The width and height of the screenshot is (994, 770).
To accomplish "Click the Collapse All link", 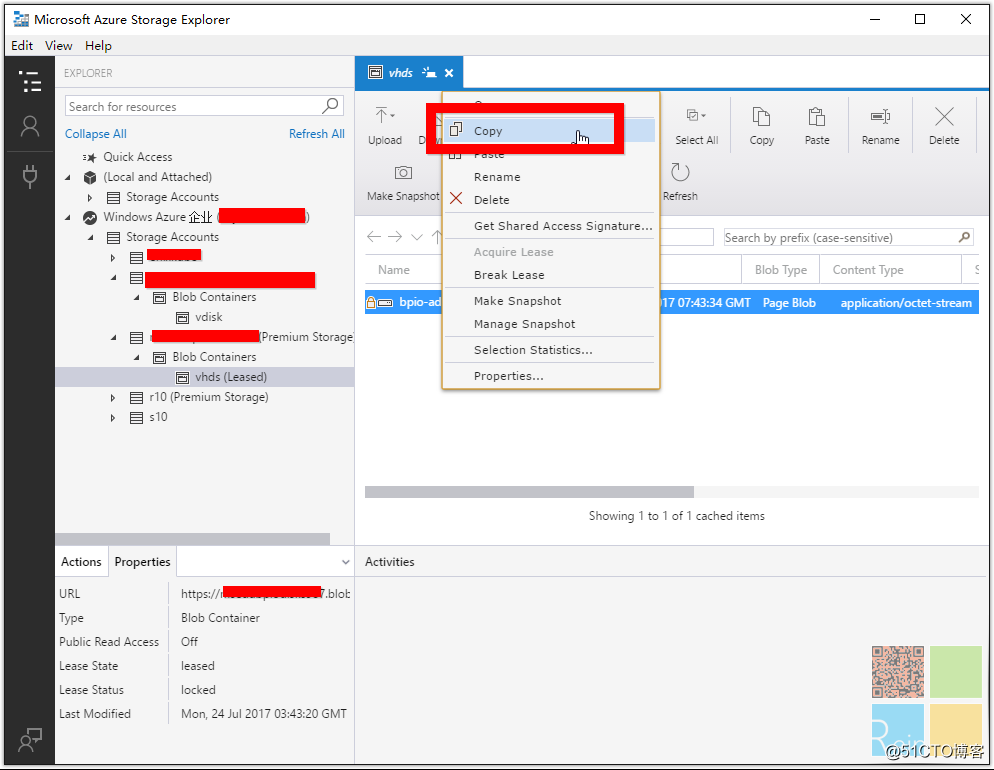I will 96,134.
